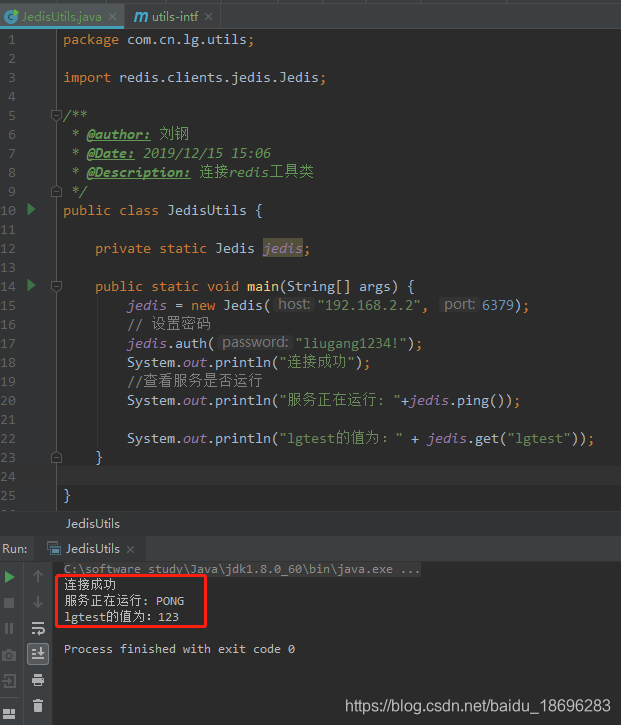621x725 pixels.
Task: Close the JedisUtils run tab
Action: 130,549
